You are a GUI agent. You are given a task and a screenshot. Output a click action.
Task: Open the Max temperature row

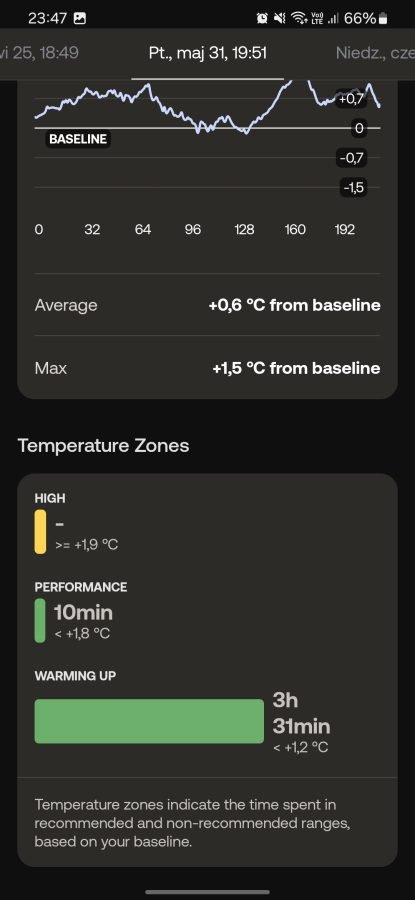207,368
